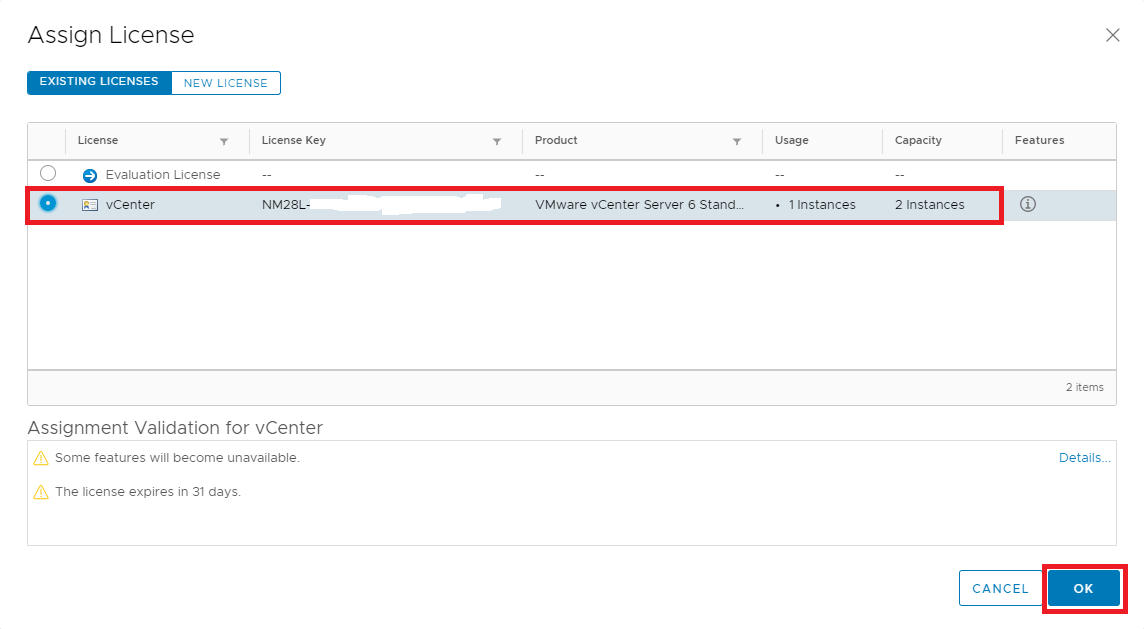Cancel the license assignment
1144x629 pixels.
tap(1000, 588)
